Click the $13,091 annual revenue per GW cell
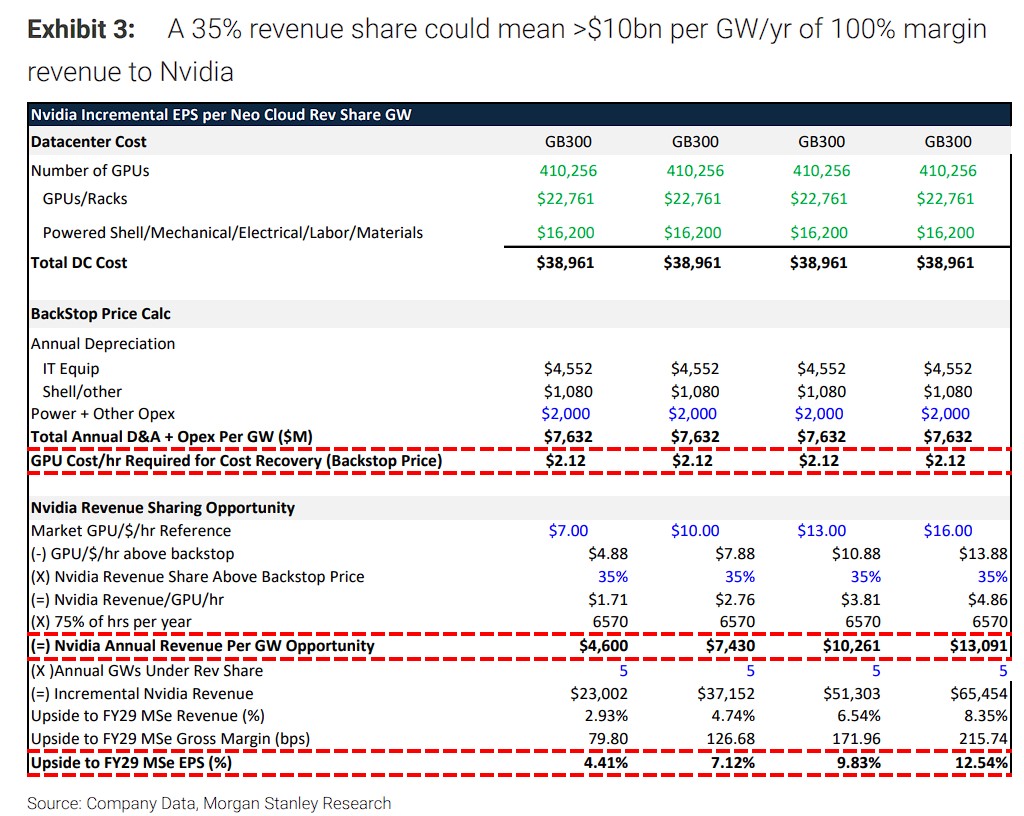 979,646
